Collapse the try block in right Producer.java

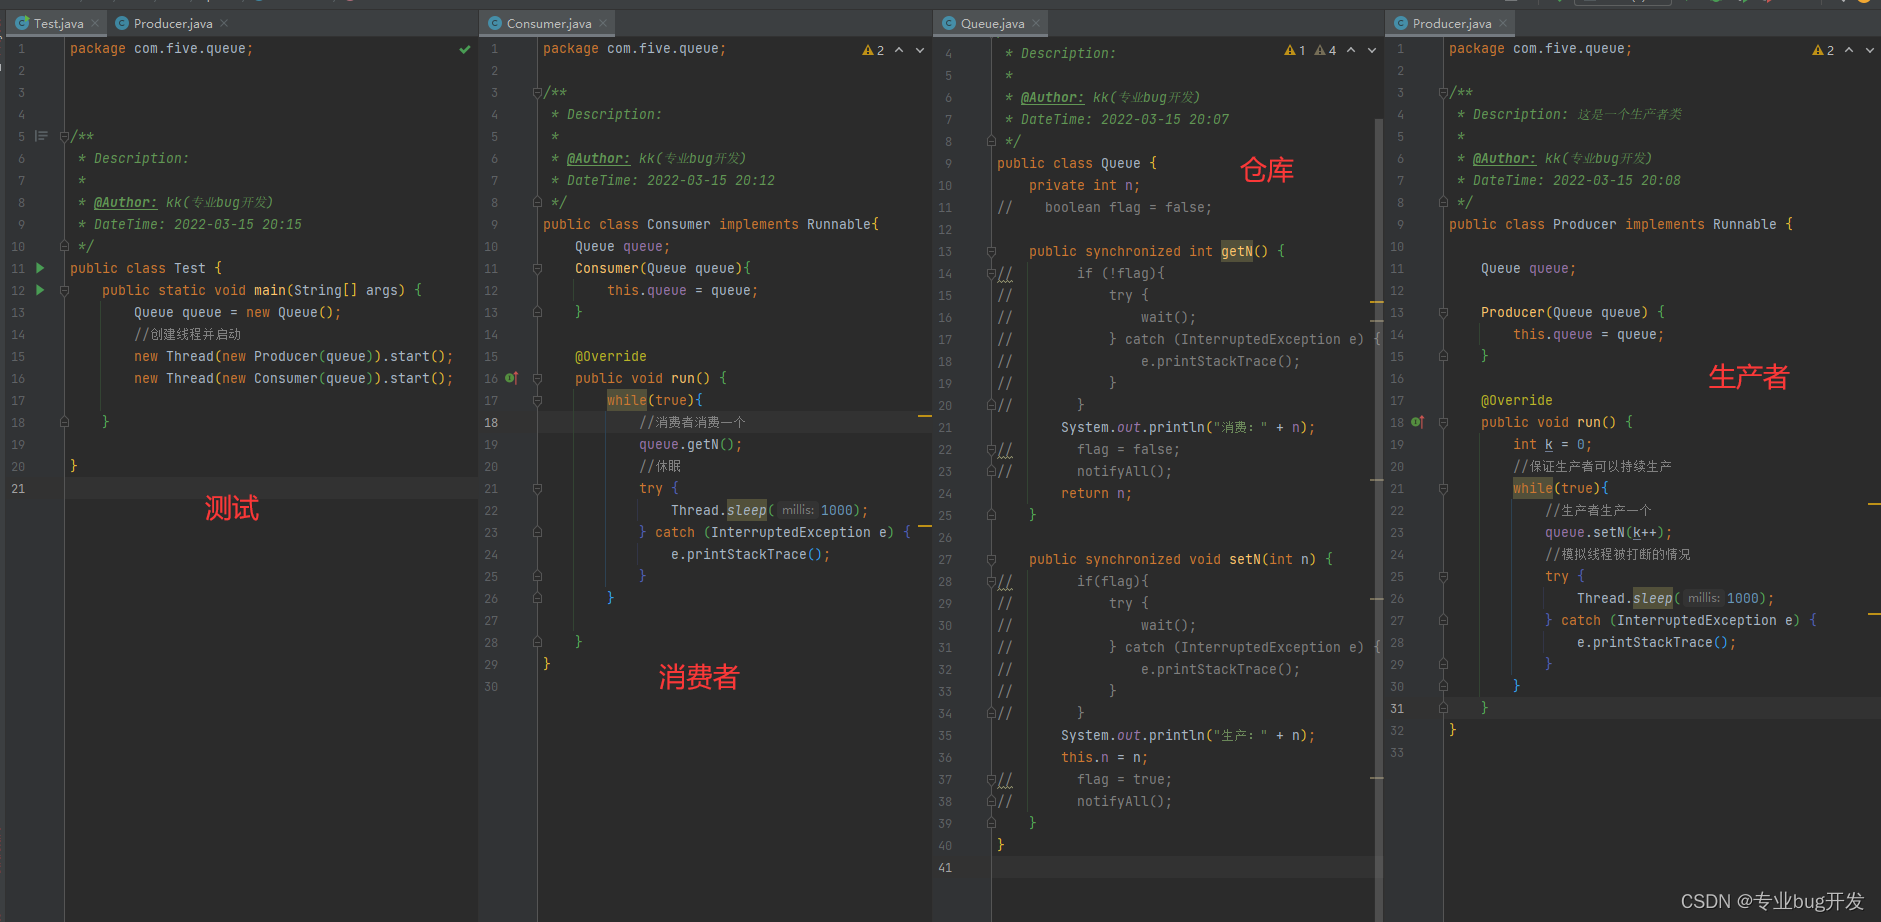(x=1443, y=576)
